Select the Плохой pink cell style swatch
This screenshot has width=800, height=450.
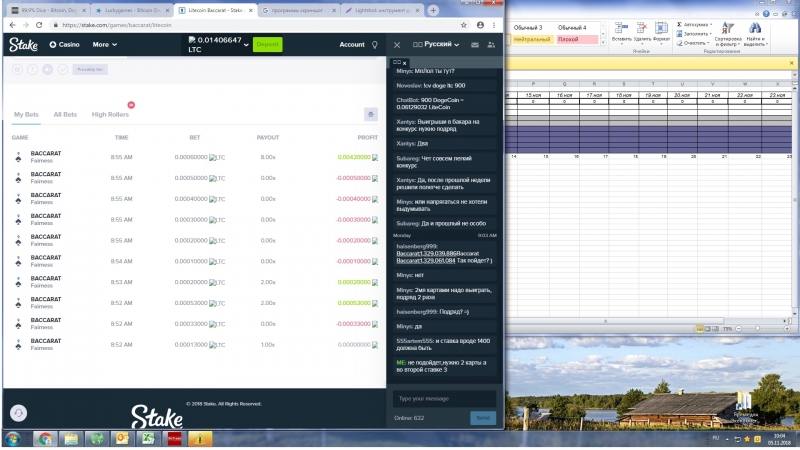[577, 39]
